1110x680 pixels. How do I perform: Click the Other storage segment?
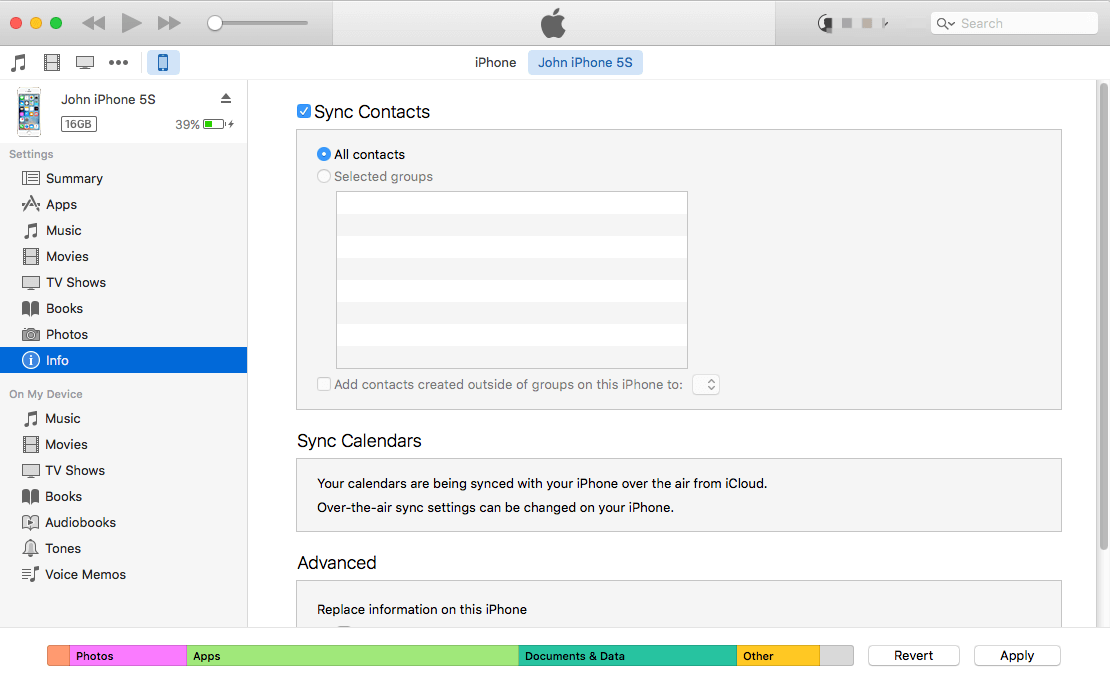coord(778,656)
